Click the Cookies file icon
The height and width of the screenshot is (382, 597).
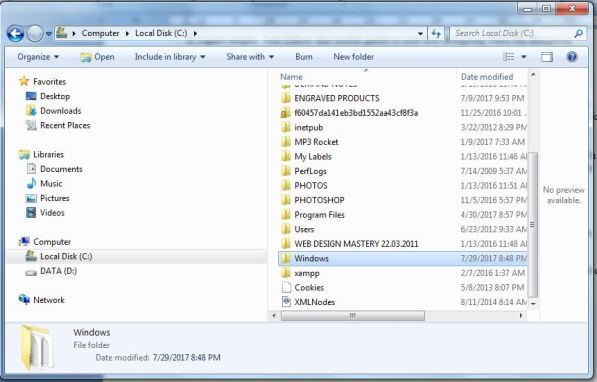coord(286,288)
